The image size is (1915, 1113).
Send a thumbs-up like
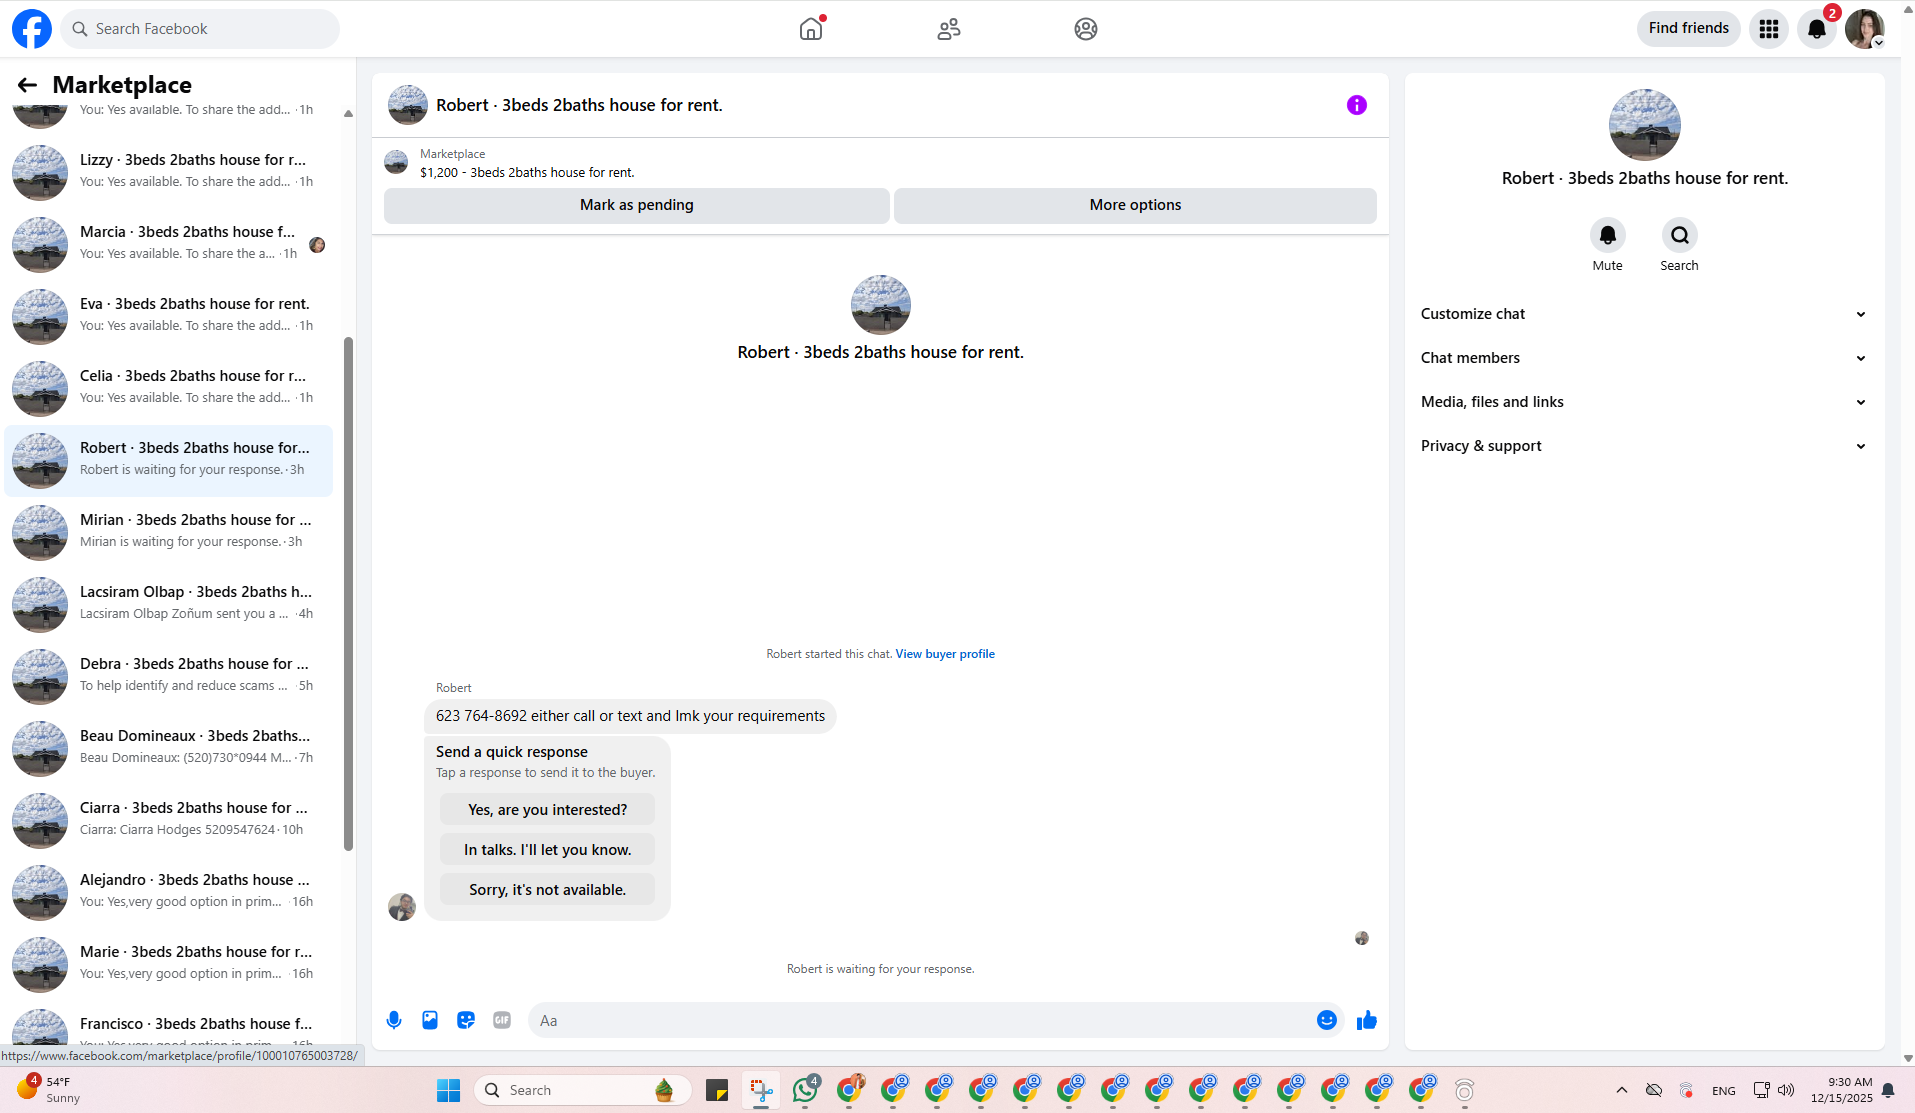click(1367, 1020)
